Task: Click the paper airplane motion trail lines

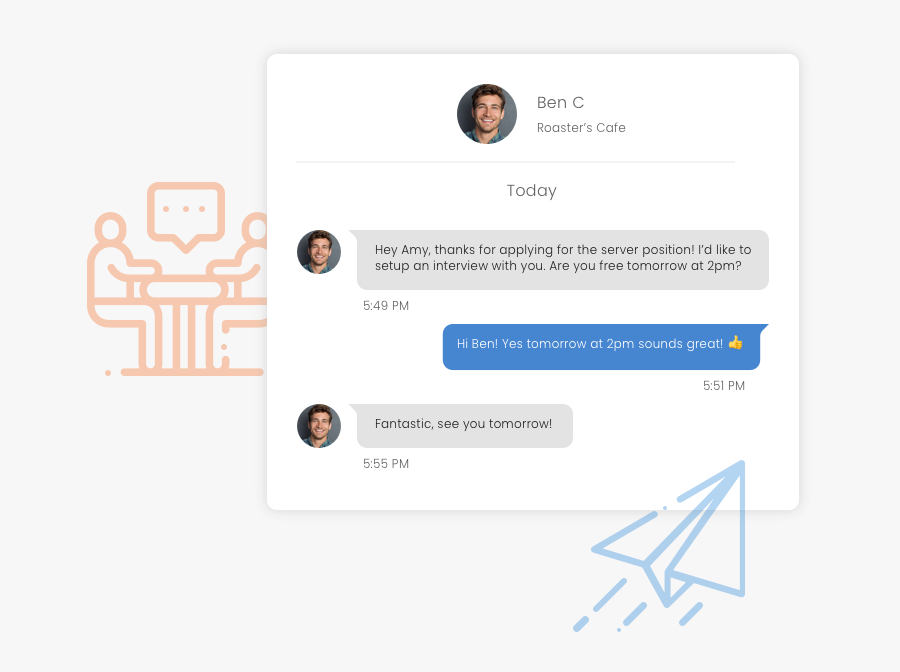Action: pyautogui.click(x=637, y=606)
